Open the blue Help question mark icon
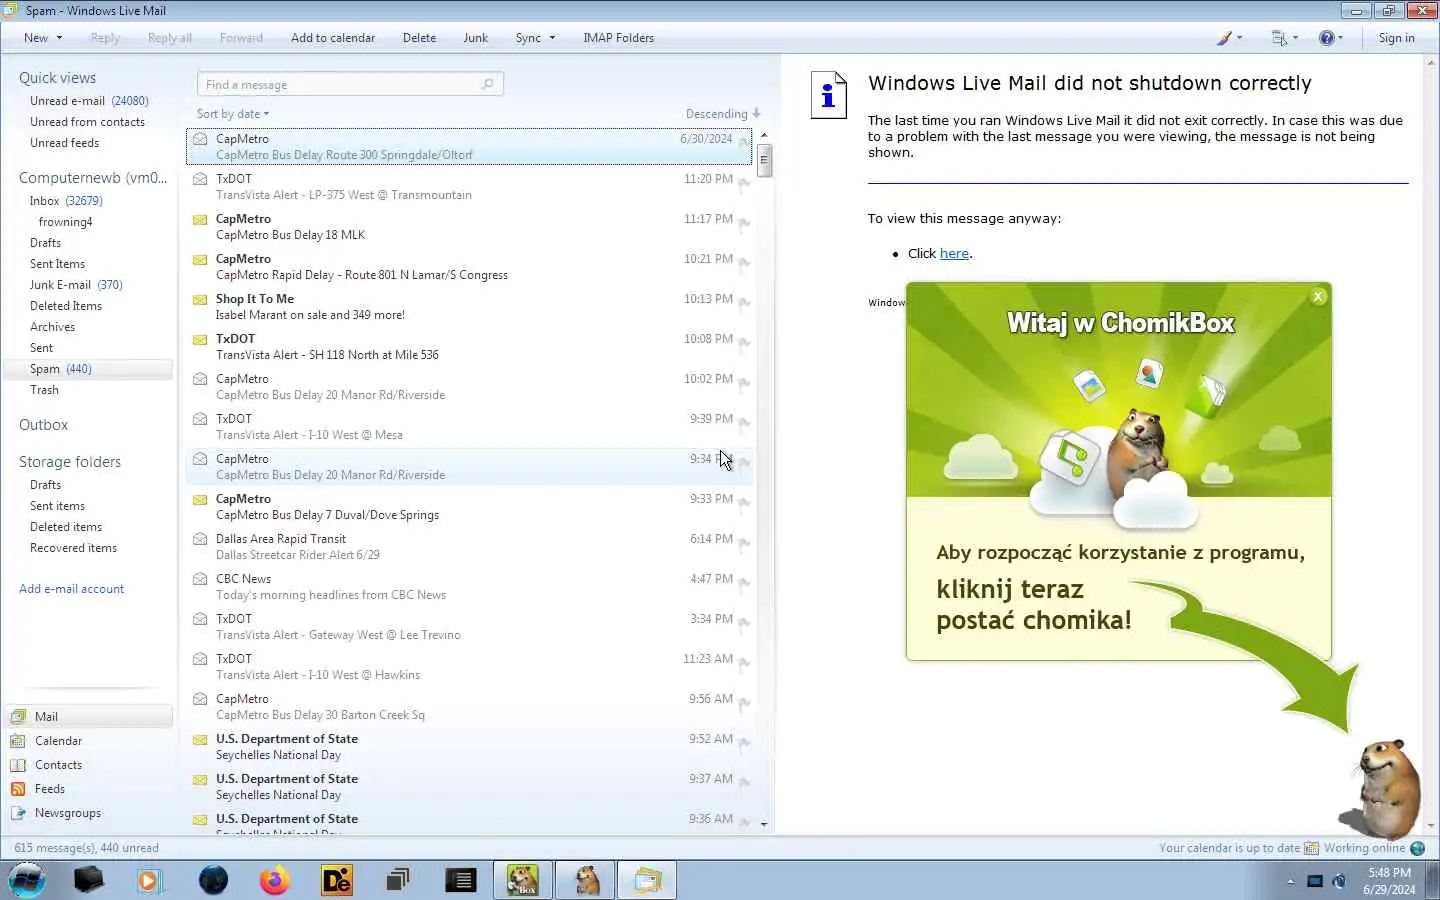Image resolution: width=1440 pixels, height=900 pixels. click(1326, 38)
